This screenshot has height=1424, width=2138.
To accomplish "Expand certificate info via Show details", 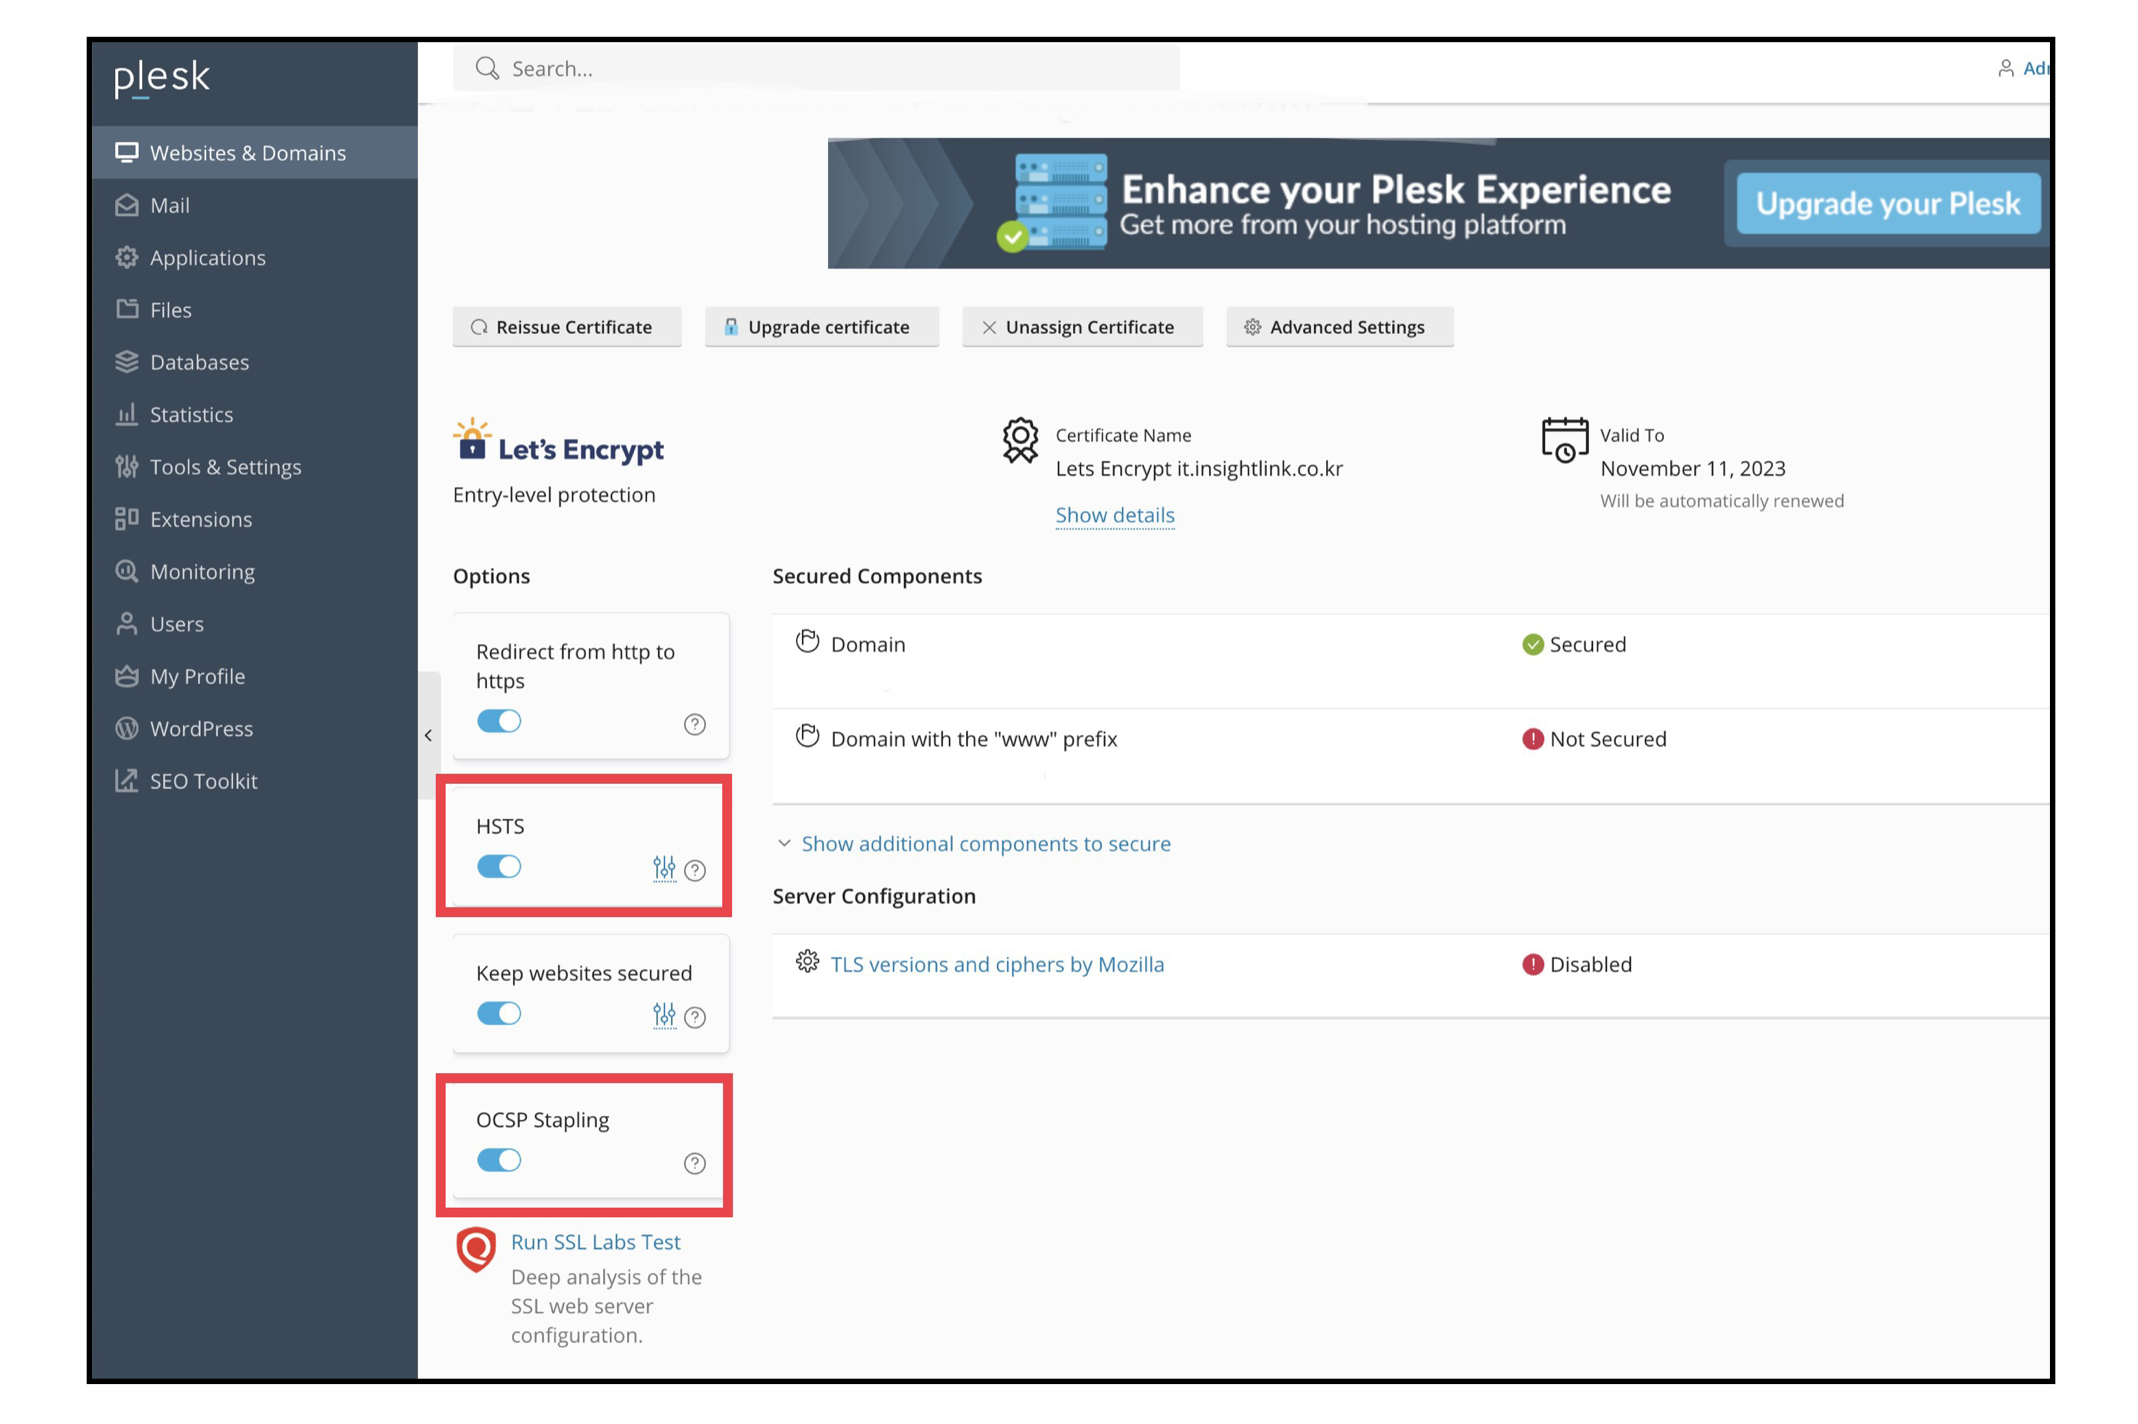I will pos(1114,515).
